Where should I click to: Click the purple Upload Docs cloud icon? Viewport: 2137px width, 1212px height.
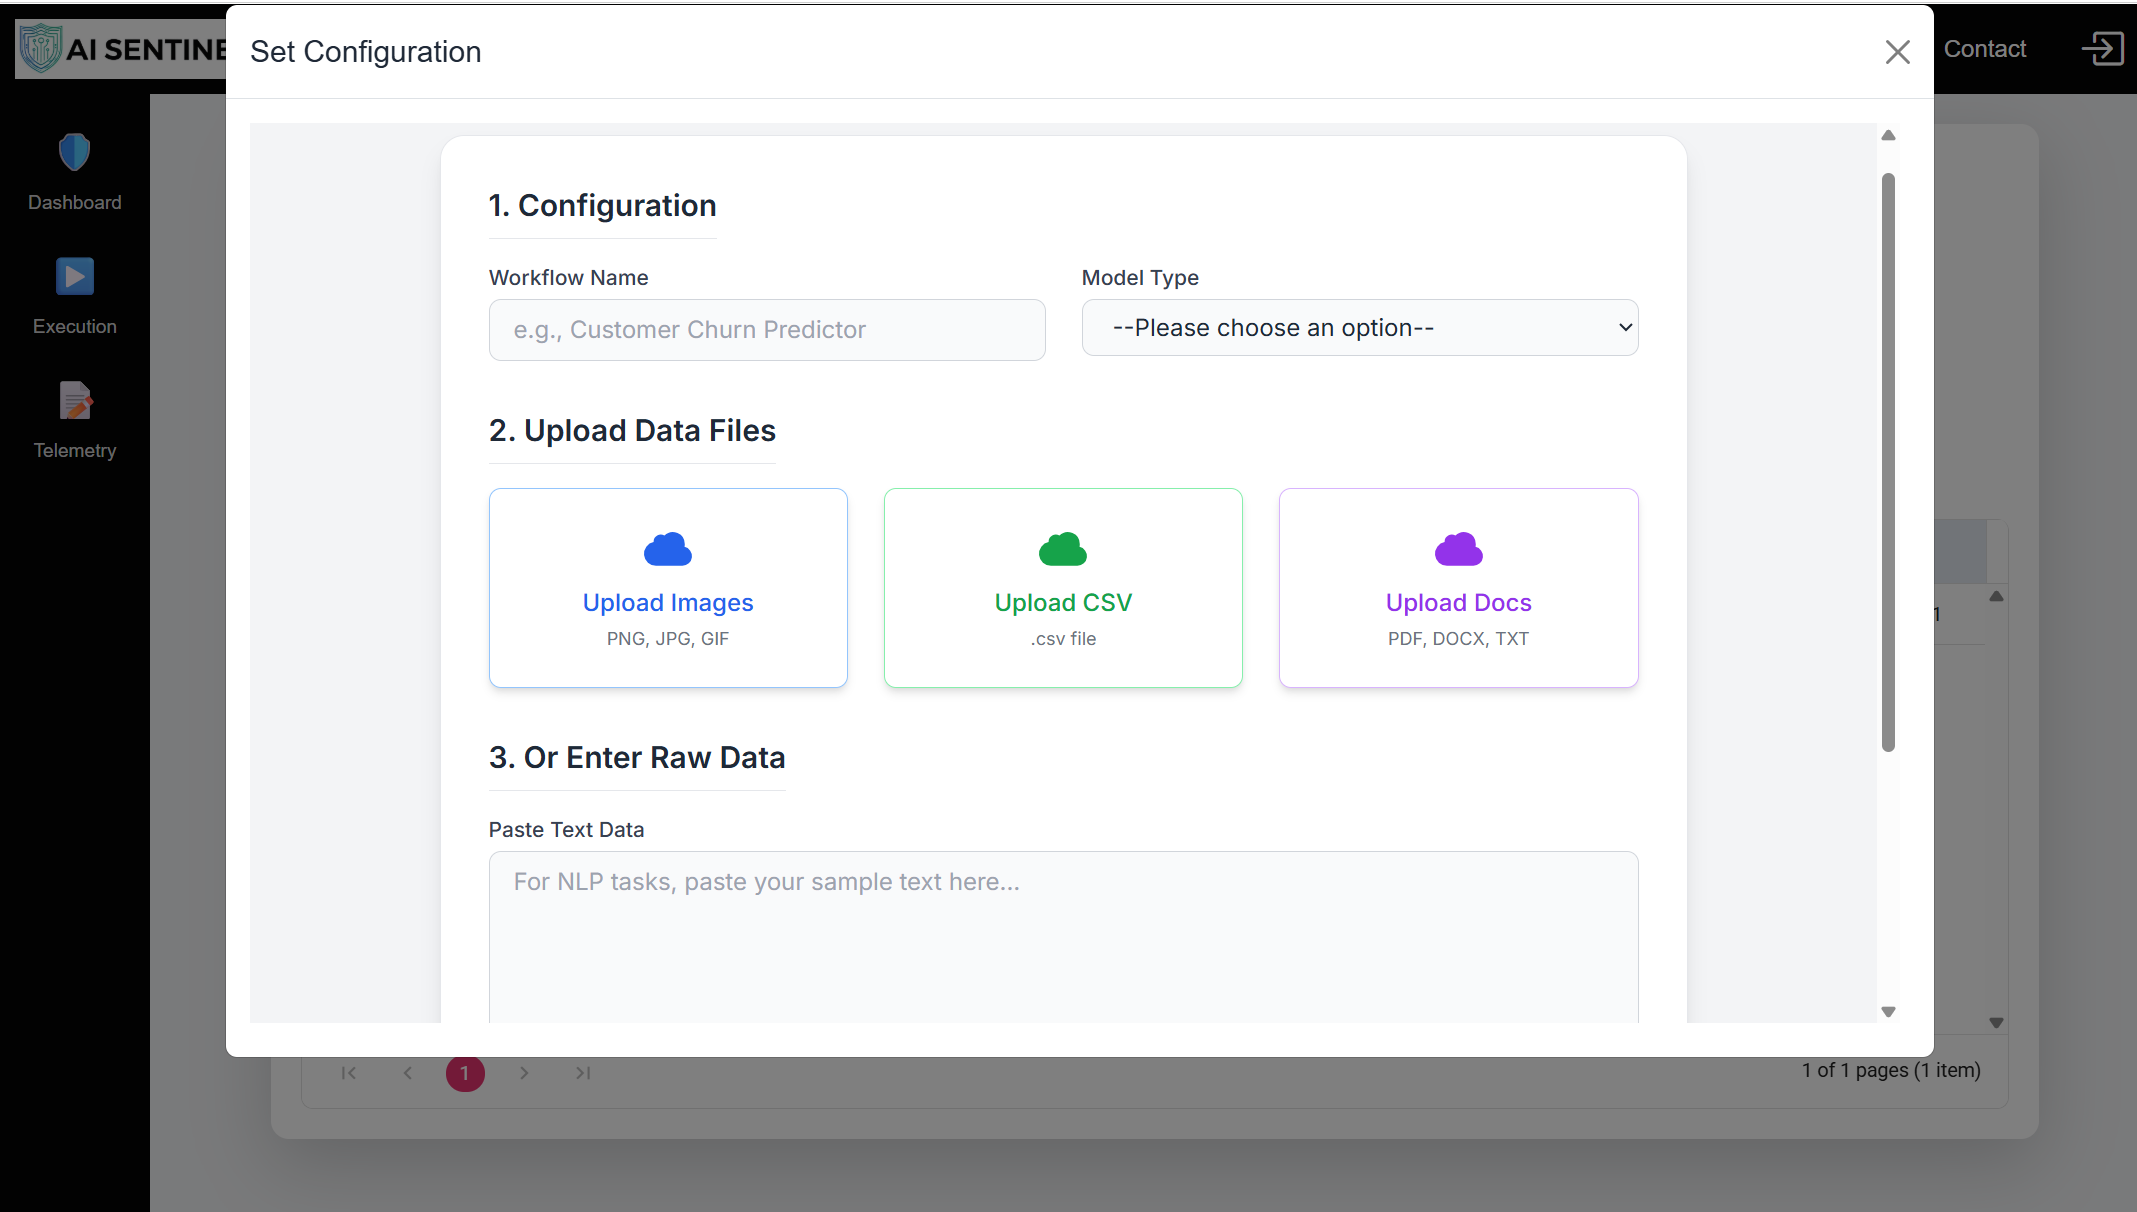click(x=1458, y=549)
